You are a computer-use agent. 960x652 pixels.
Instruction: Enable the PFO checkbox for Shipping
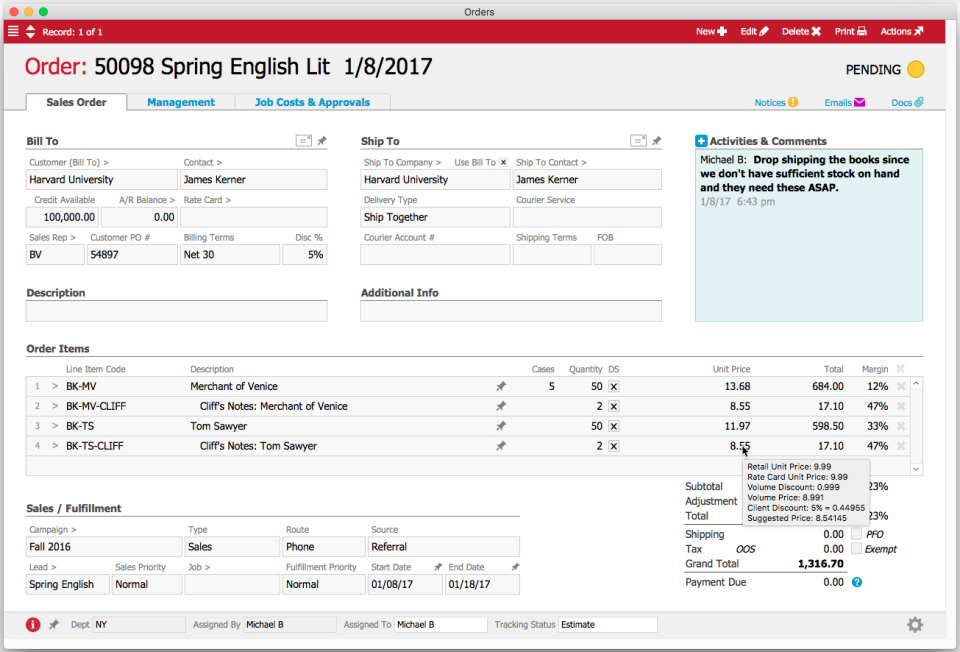tap(855, 534)
